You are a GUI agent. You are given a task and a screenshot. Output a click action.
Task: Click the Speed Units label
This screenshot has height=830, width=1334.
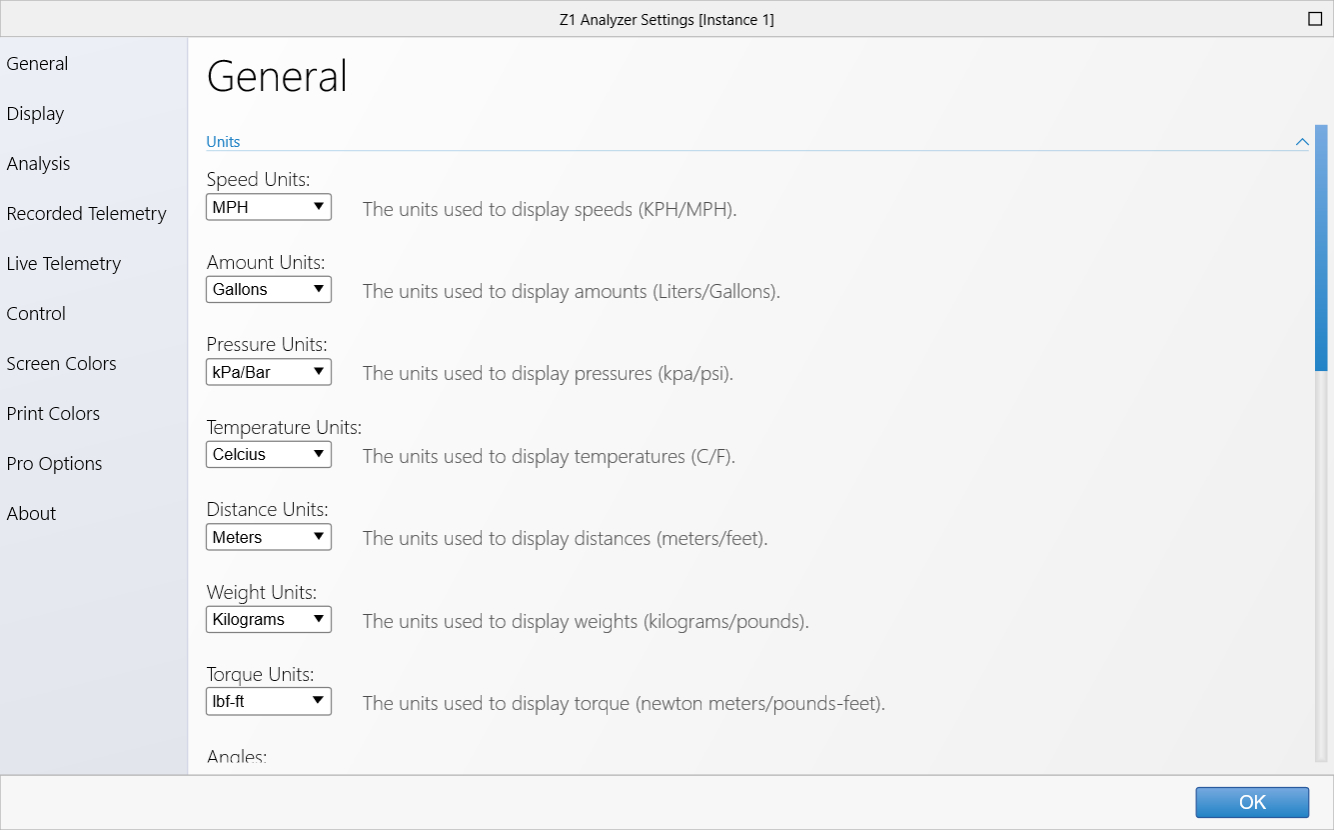click(258, 180)
